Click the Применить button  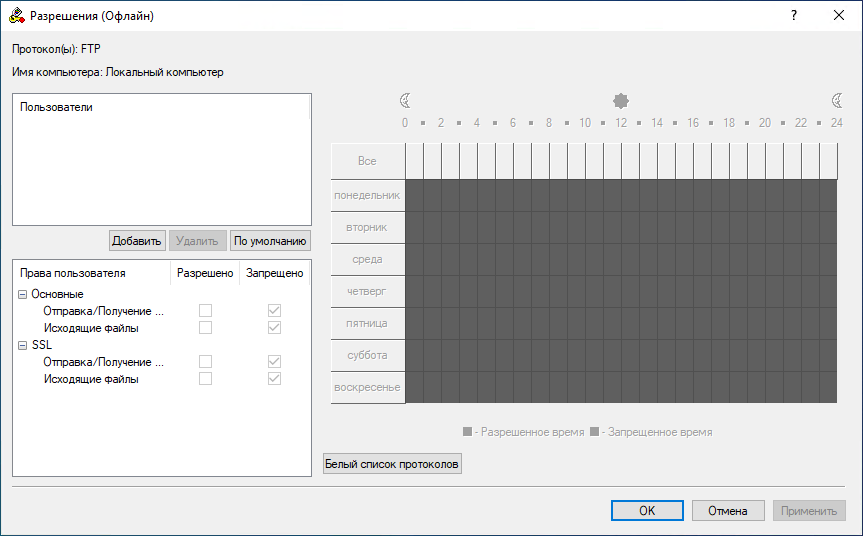click(809, 510)
